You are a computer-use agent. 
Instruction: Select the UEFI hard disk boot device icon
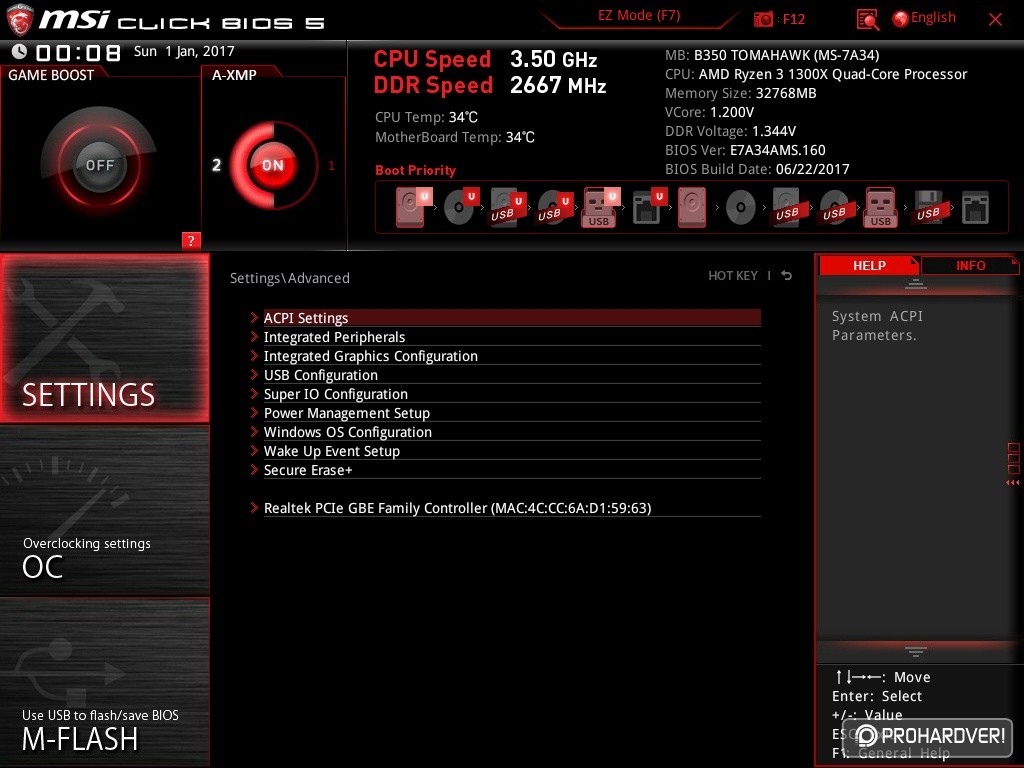[413, 207]
